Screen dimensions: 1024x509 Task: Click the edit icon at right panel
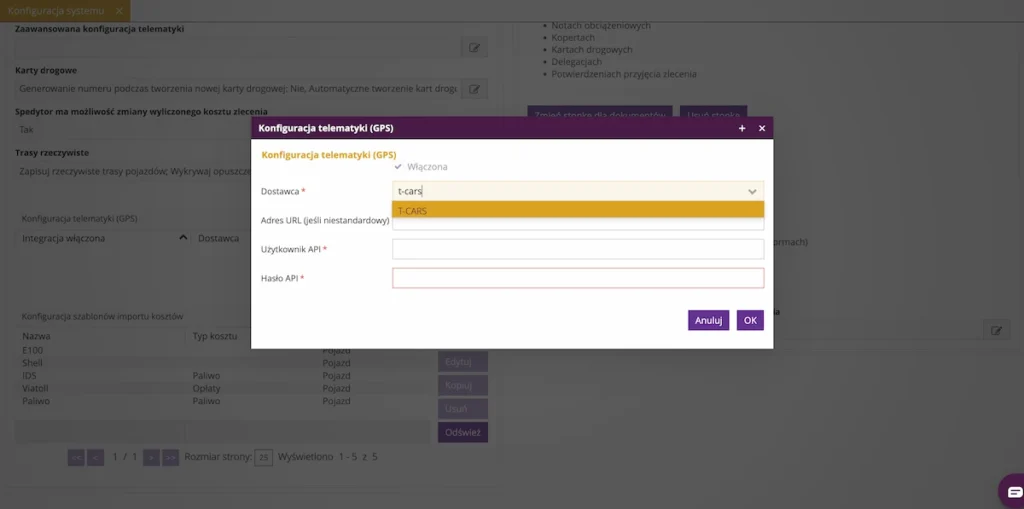[996, 331]
